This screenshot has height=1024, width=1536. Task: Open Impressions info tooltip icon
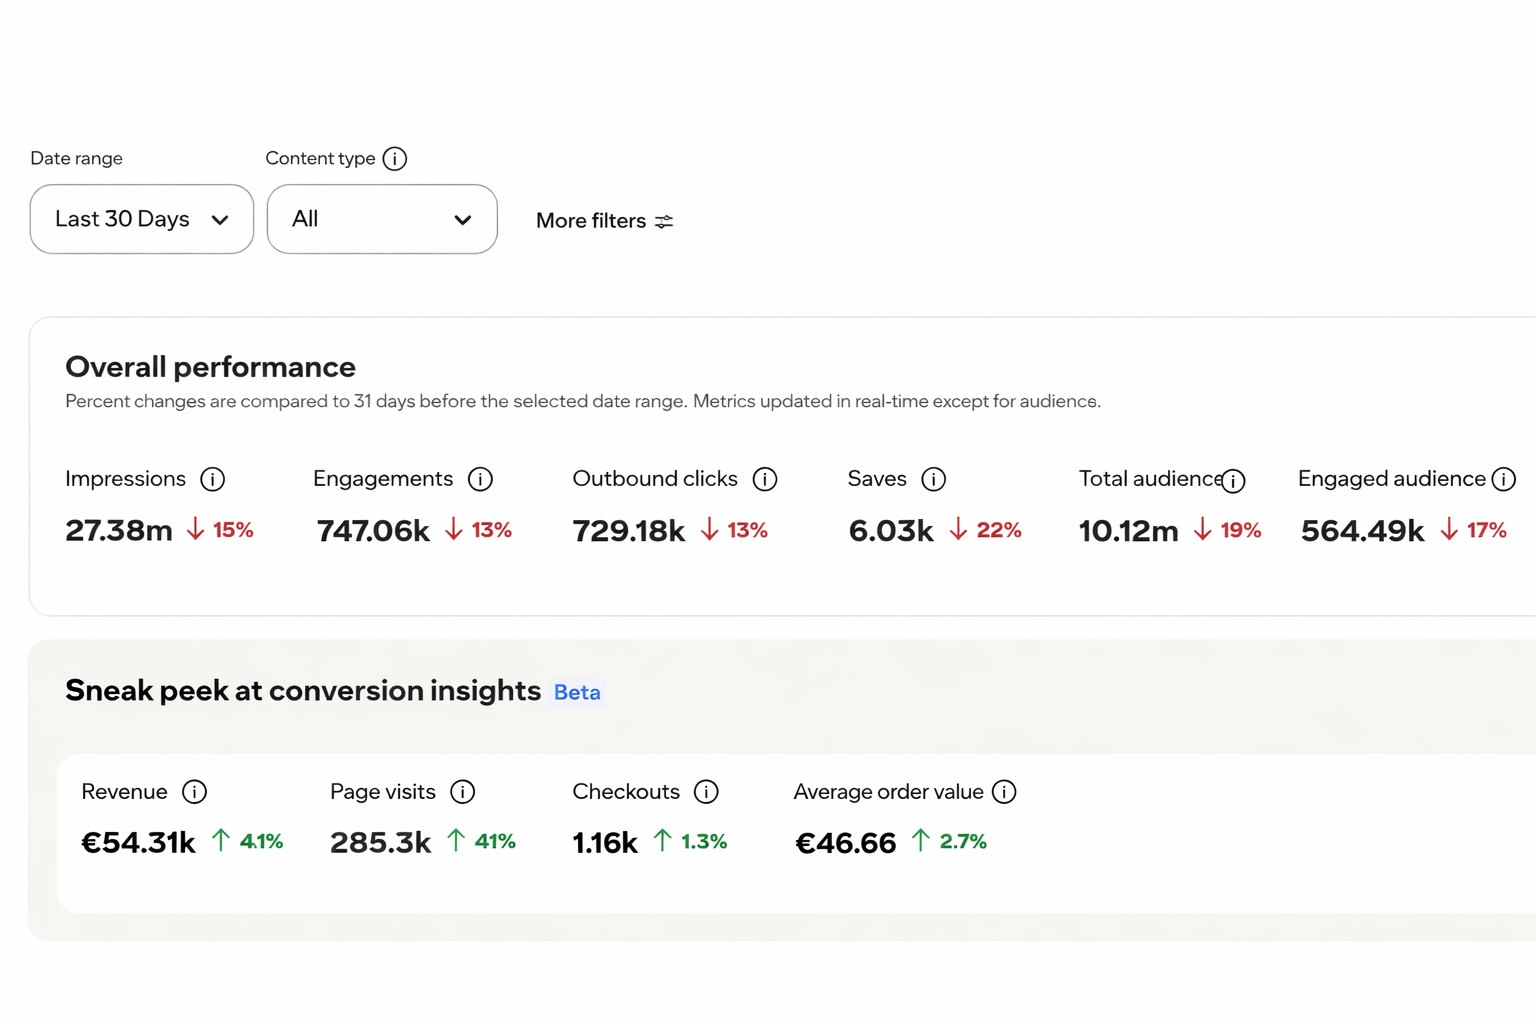click(x=212, y=479)
